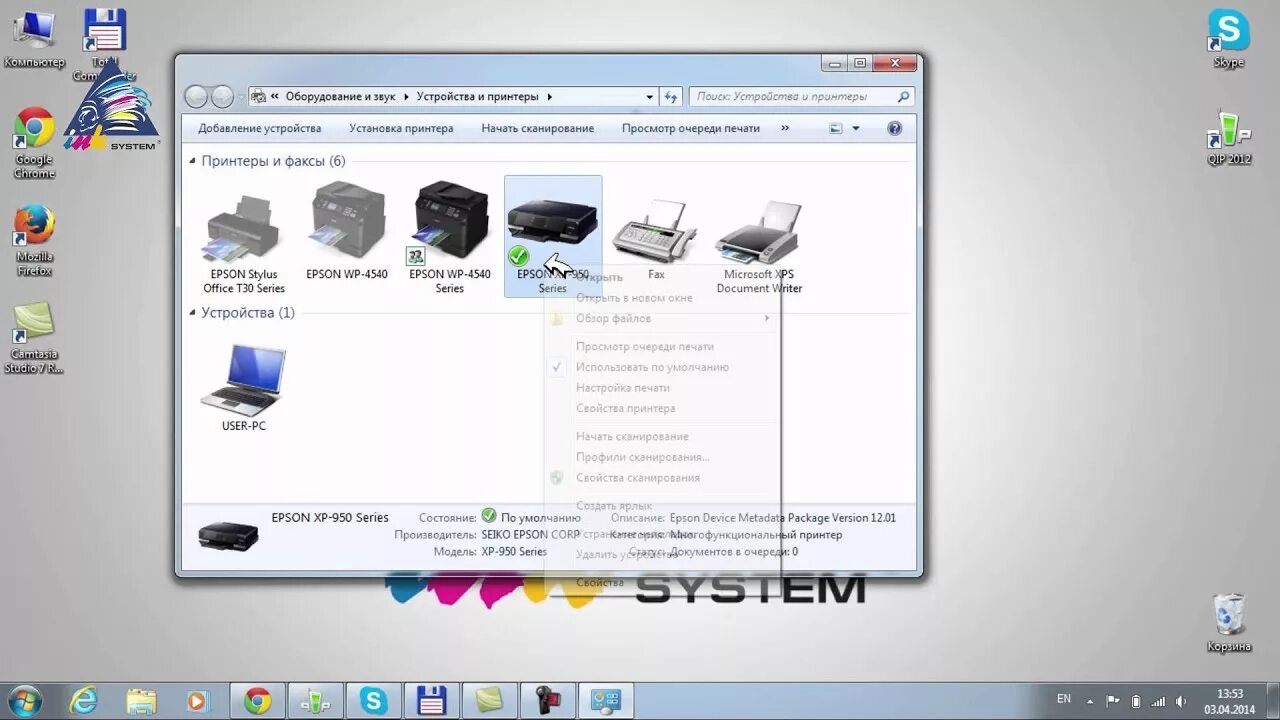Open the view options dropdown arrow
Screen dimensions: 1280x720
tap(856, 128)
